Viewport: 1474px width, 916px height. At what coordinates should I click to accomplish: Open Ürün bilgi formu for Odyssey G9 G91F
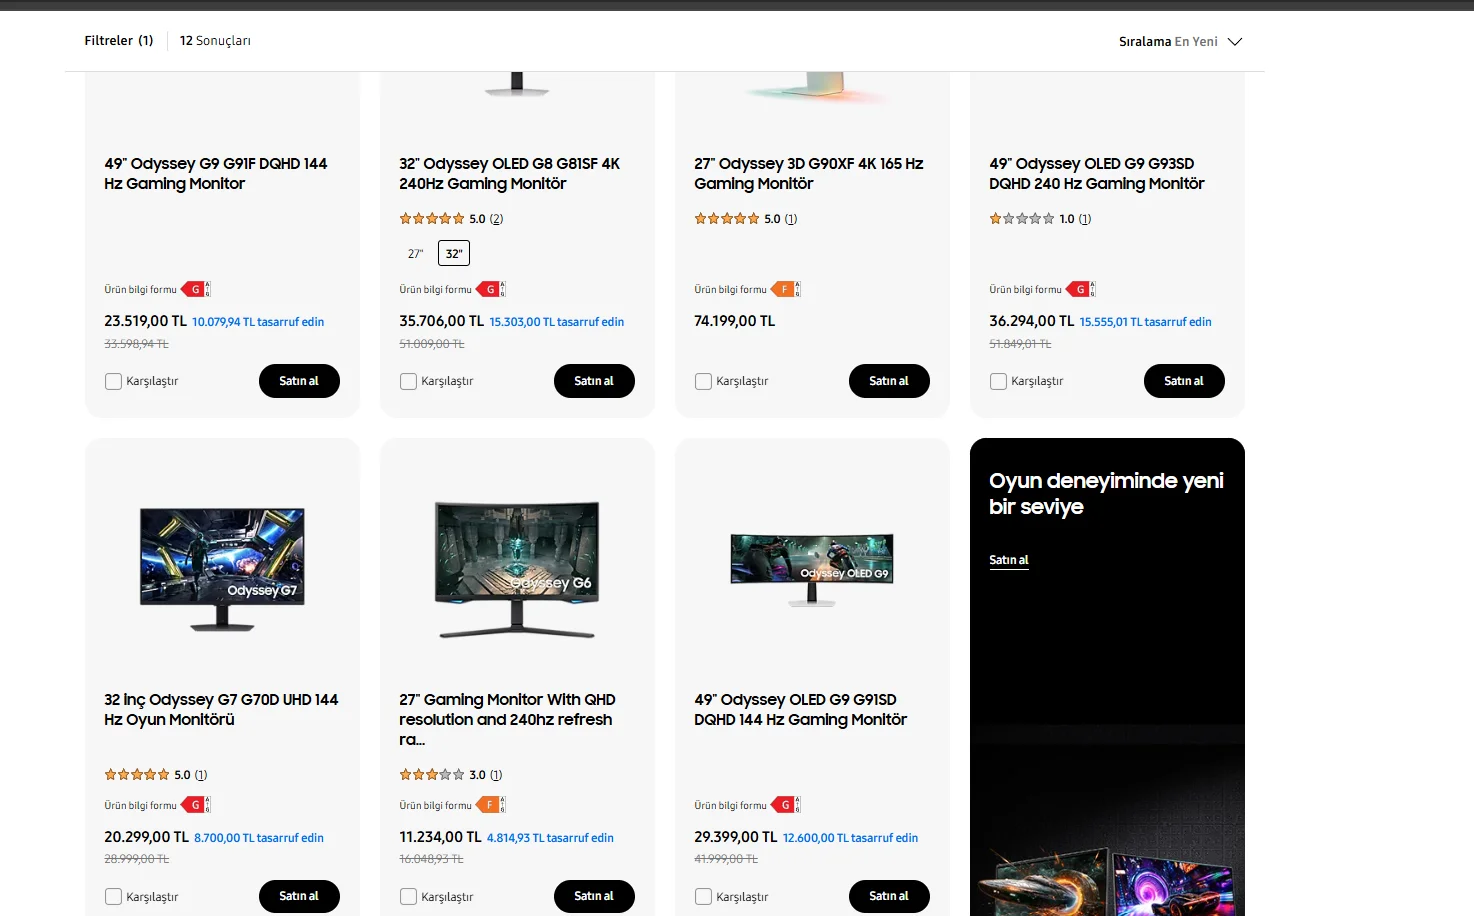[140, 290]
